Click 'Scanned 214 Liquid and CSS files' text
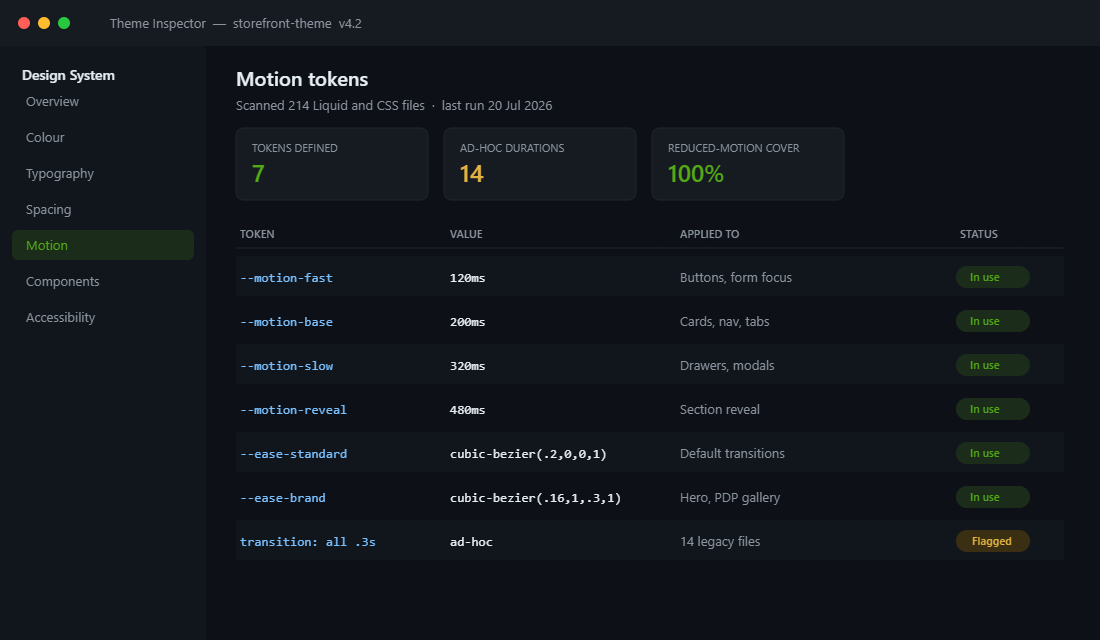1100x640 pixels. click(x=330, y=106)
